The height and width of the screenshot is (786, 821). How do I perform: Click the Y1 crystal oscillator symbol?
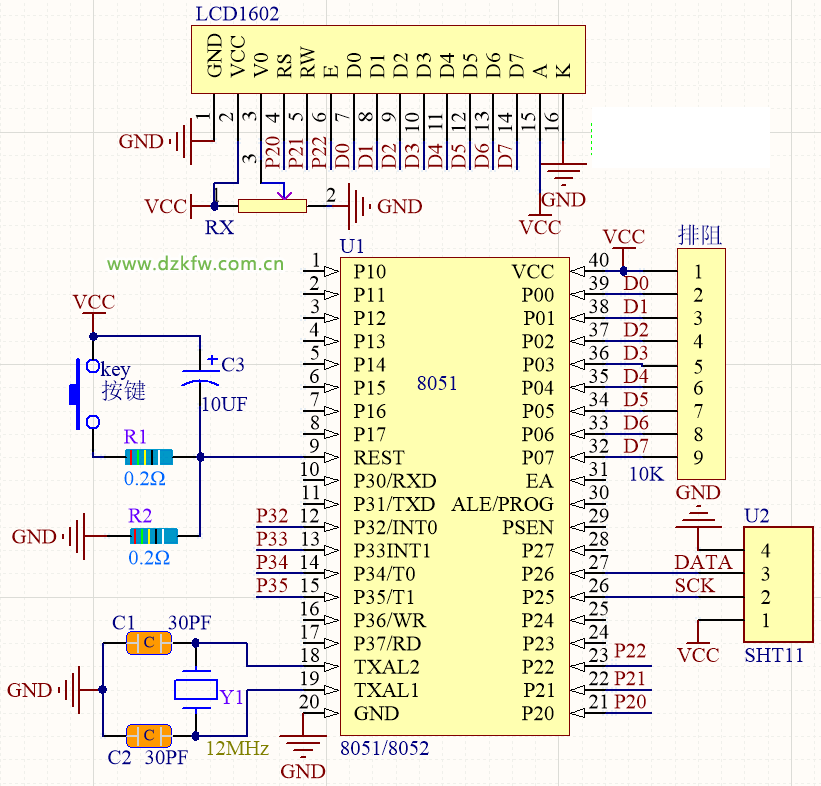coord(196,689)
